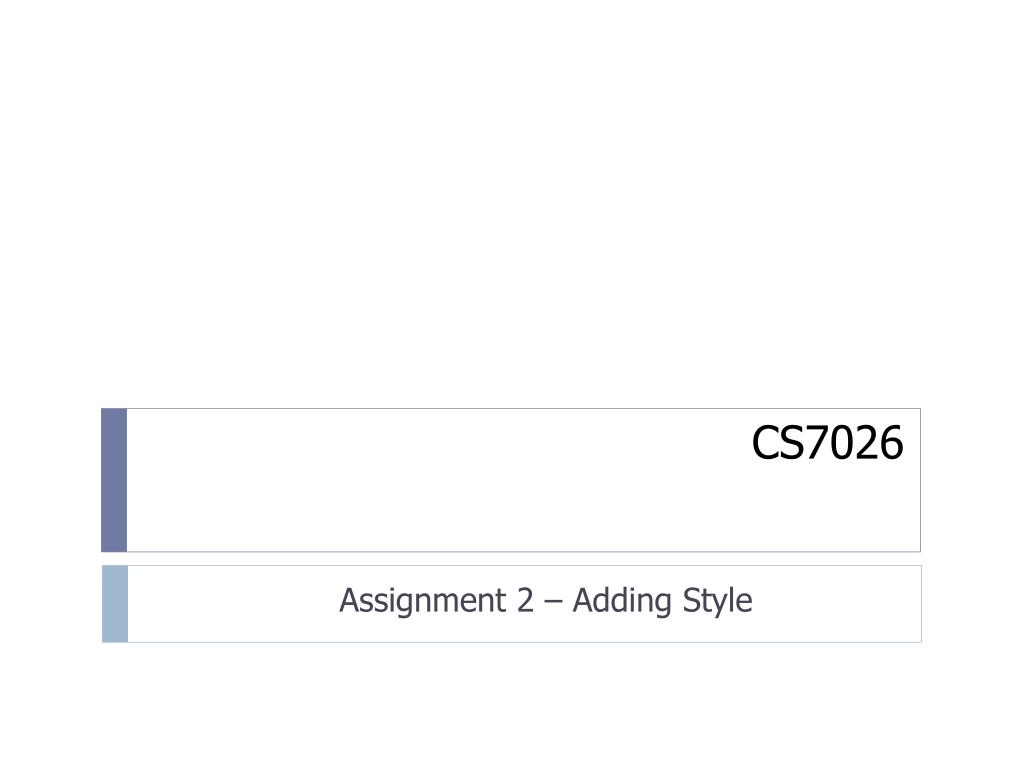Click the word "Adding" in subtitle
The image size is (1024, 768).
click(616, 601)
